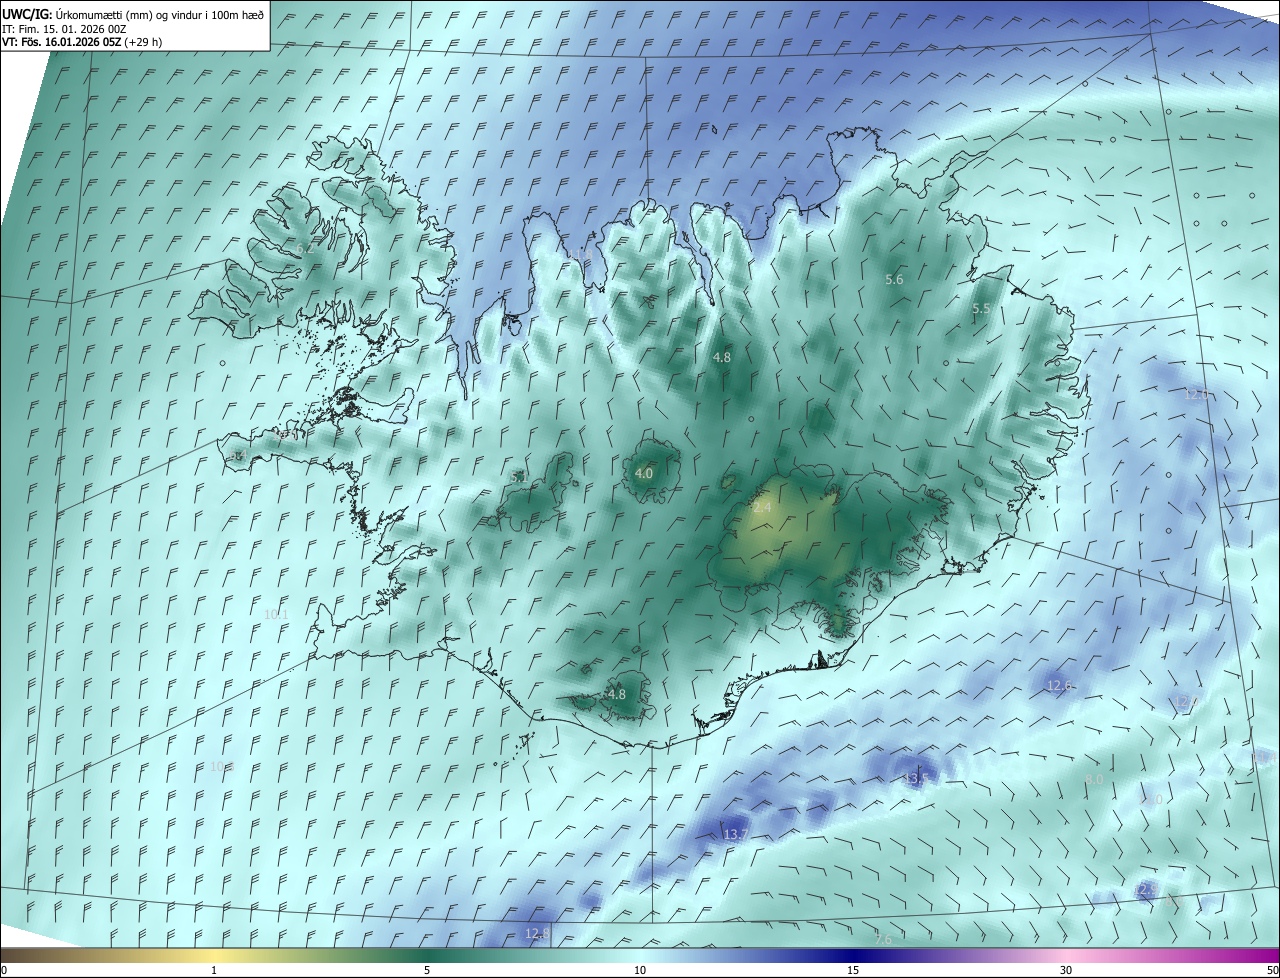The width and height of the screenshot is (1280, 978).
Task: Click the '10.1' value label offshore
Action: click(x=276, y=614)
